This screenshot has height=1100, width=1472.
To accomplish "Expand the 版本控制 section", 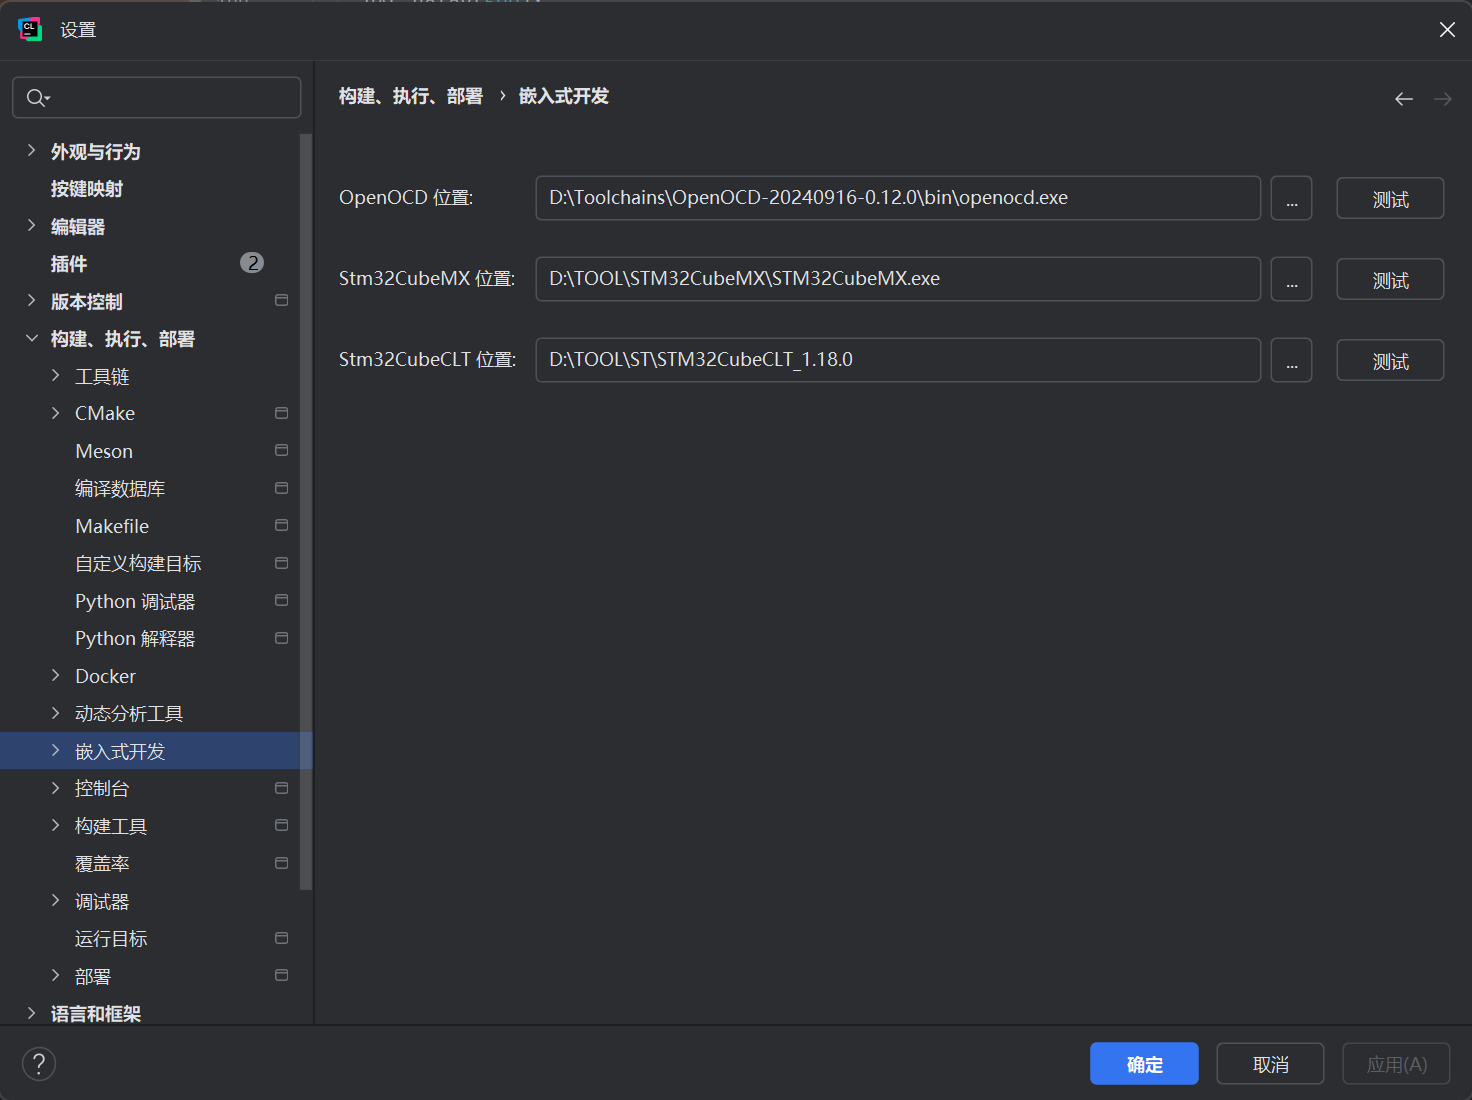I will [x=31, y=301].
